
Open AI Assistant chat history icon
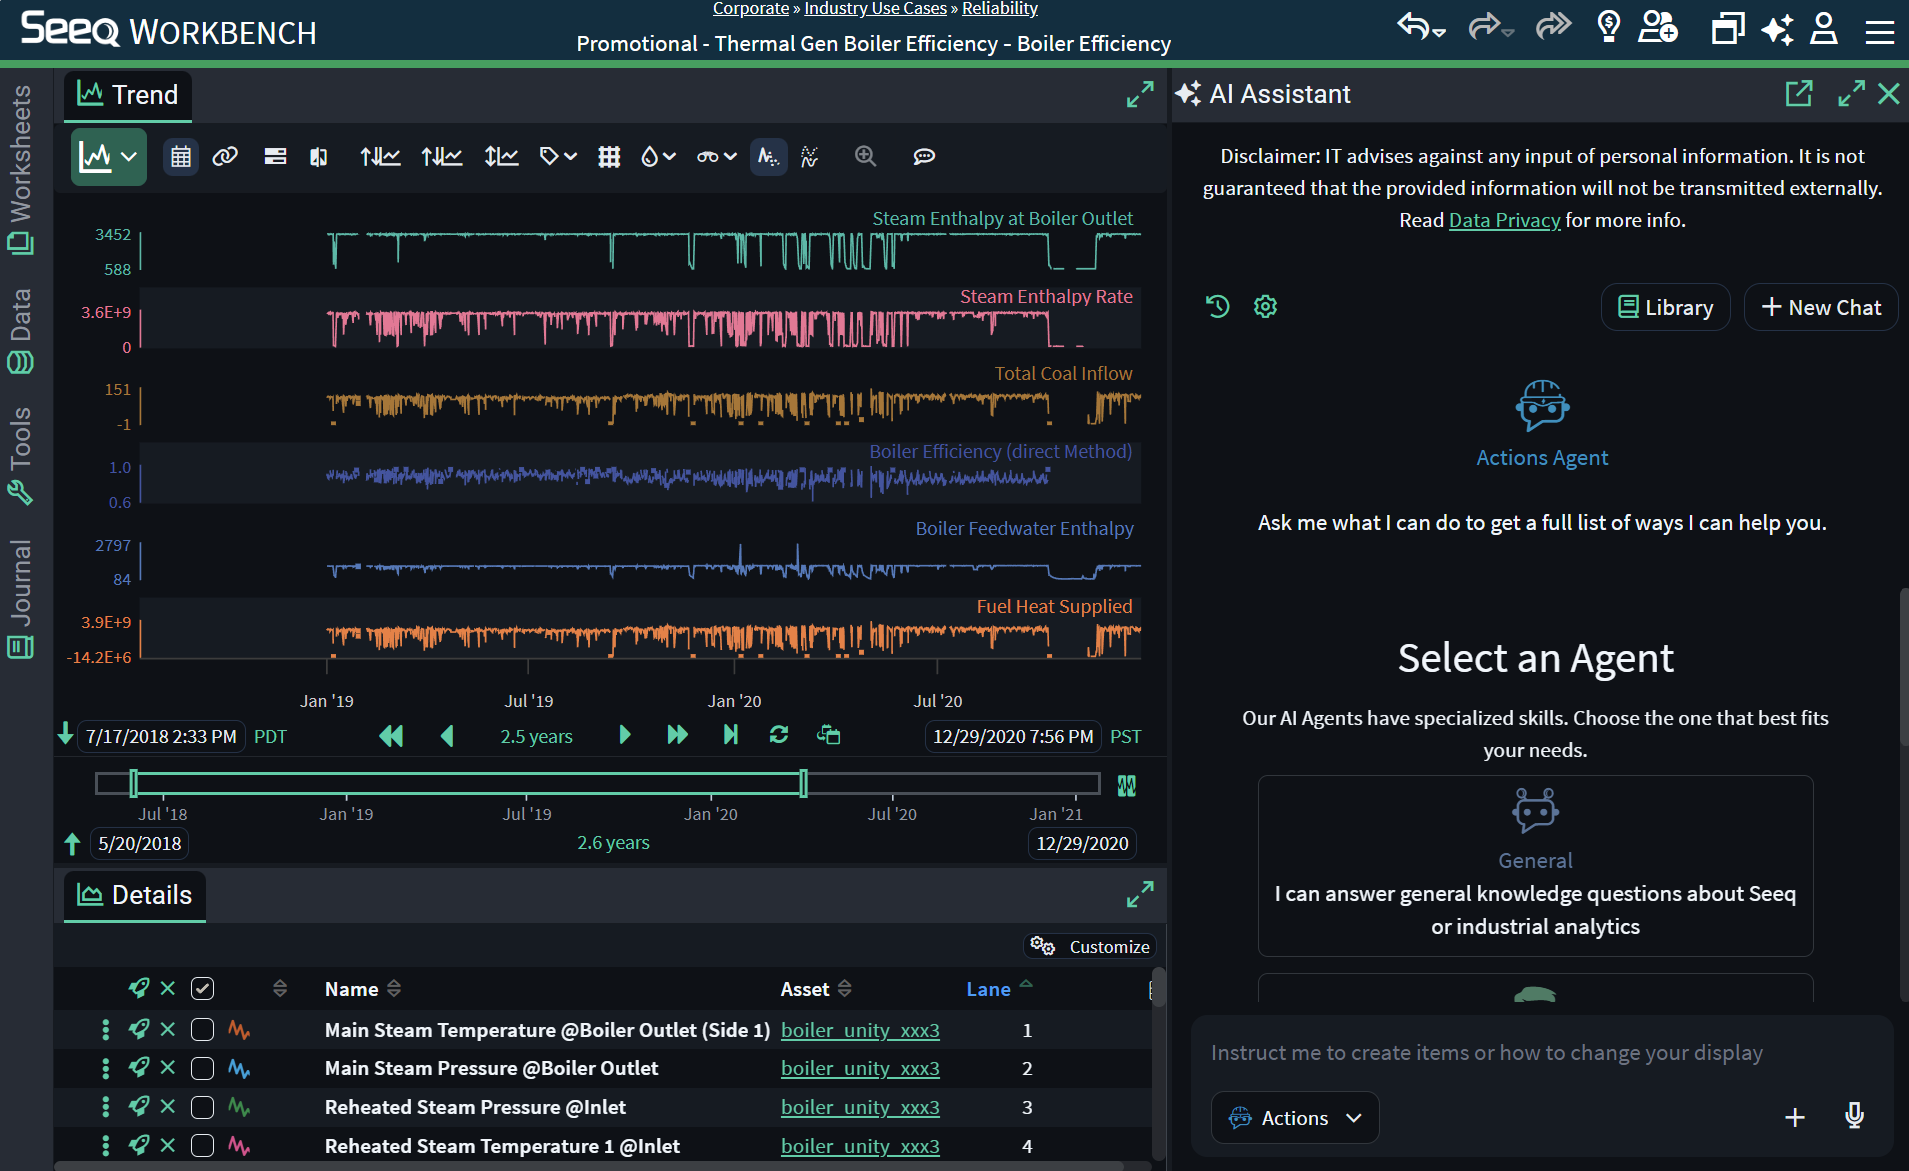(x=1217, y=307)
